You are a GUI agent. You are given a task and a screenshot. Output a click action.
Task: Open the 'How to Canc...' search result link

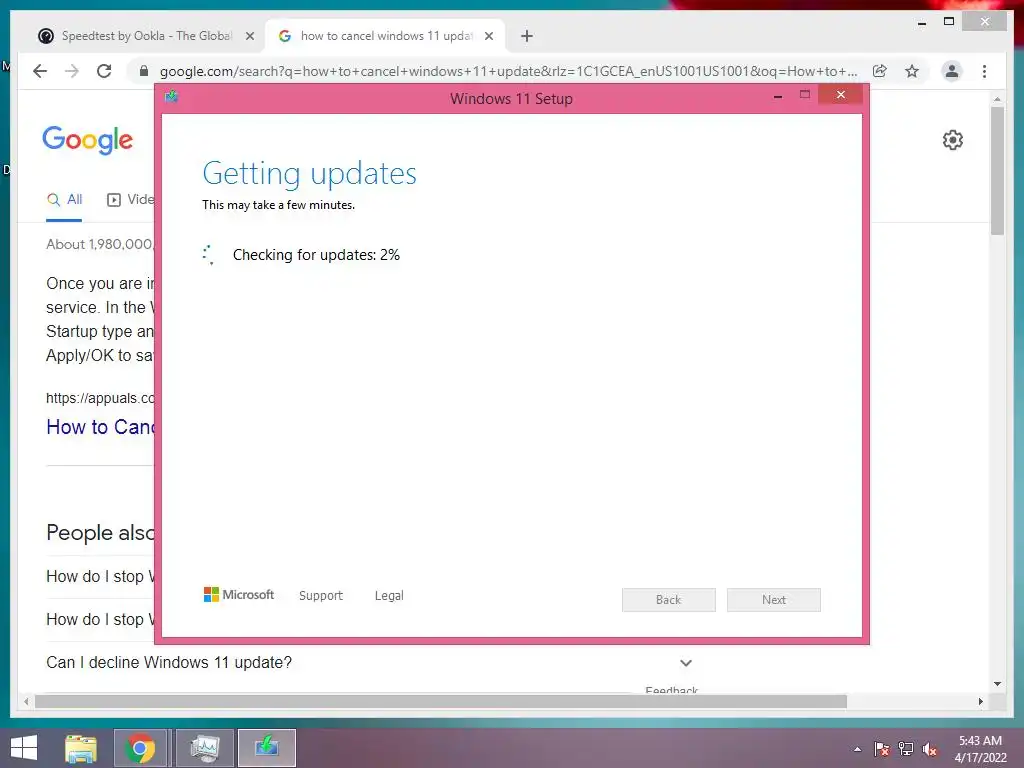(100, 427)
